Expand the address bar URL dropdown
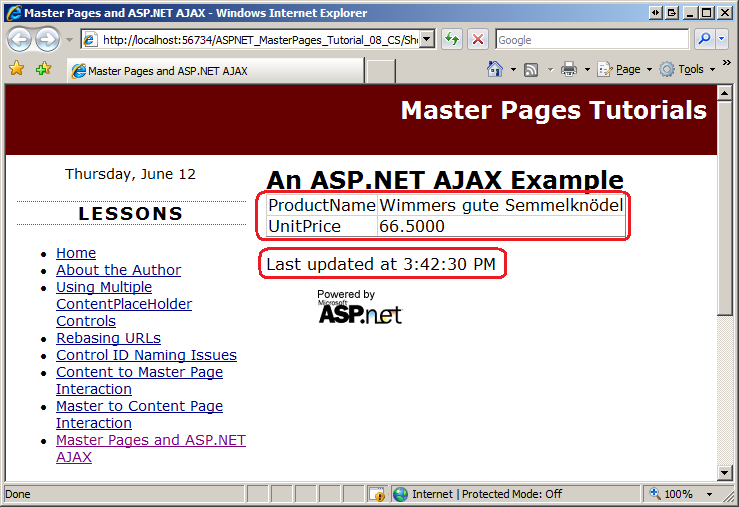This screenshot has width=739, height=507. tap(428, 40)
